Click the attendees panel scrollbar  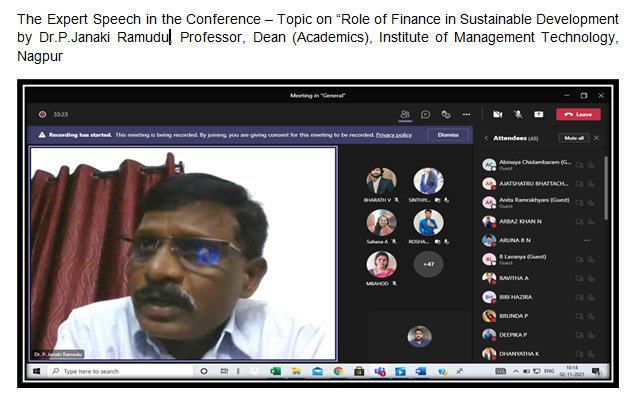[x=606, y=188]
